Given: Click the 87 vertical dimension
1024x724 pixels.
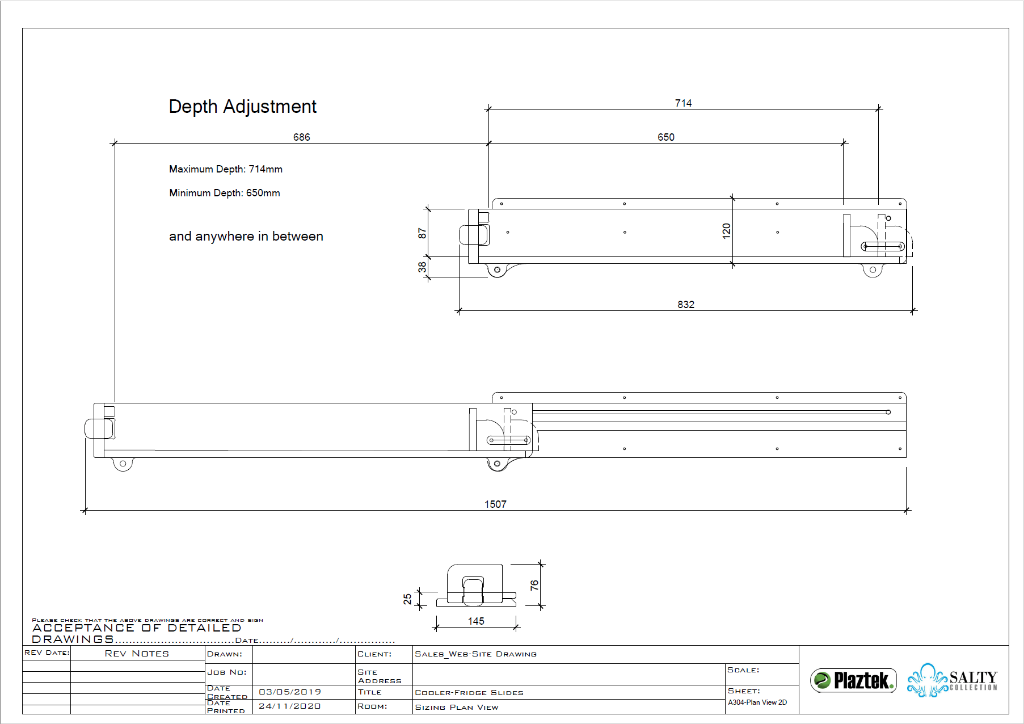Looking at the screenshot, I should click(x=423, y=232).
